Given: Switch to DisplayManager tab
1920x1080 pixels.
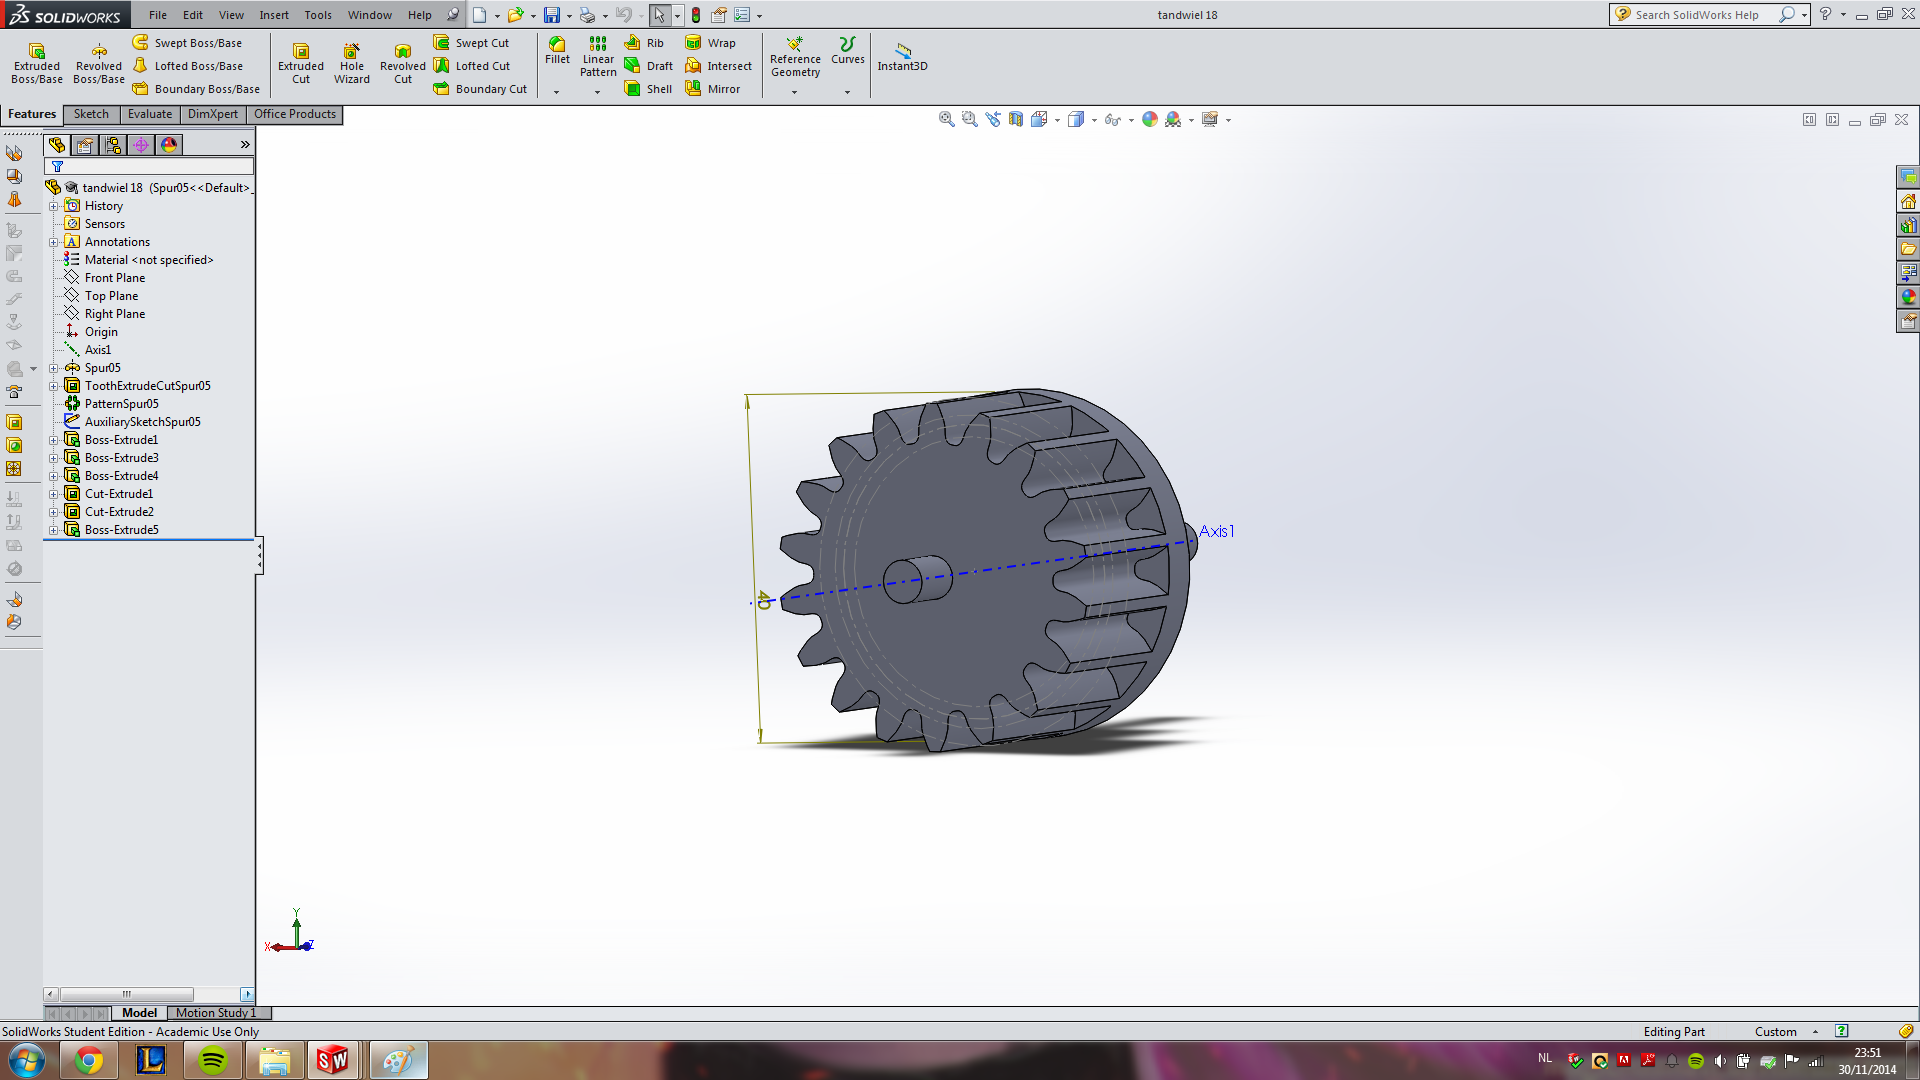Looking at the screenshot, I should pos(169,145).
